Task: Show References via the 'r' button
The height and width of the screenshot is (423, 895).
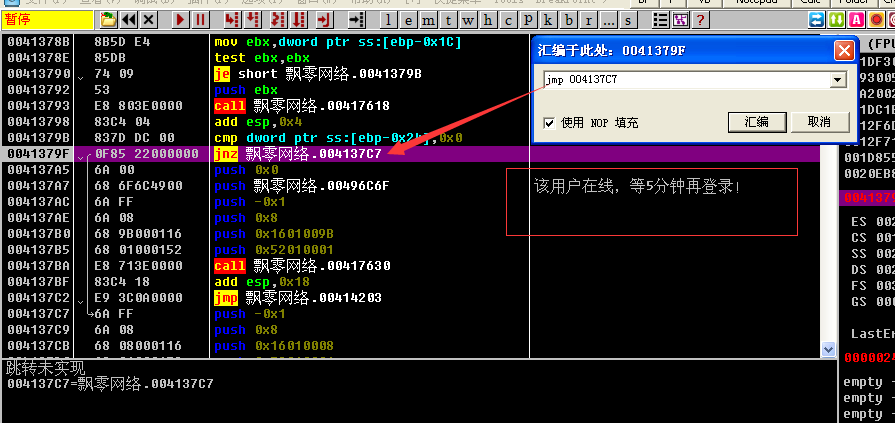Action: 588,20
